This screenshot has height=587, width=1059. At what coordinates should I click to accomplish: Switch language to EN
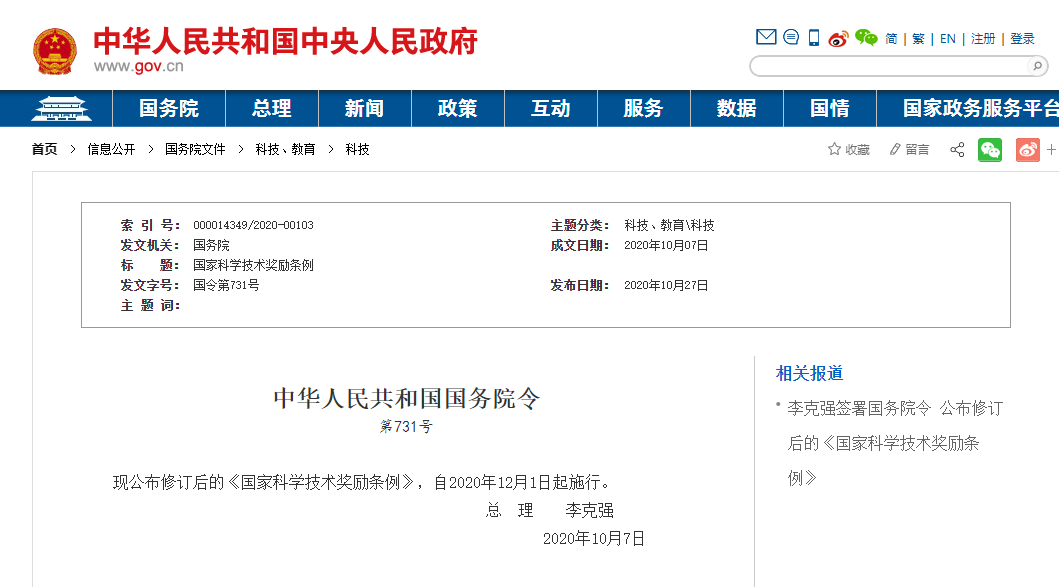[948, 39]
